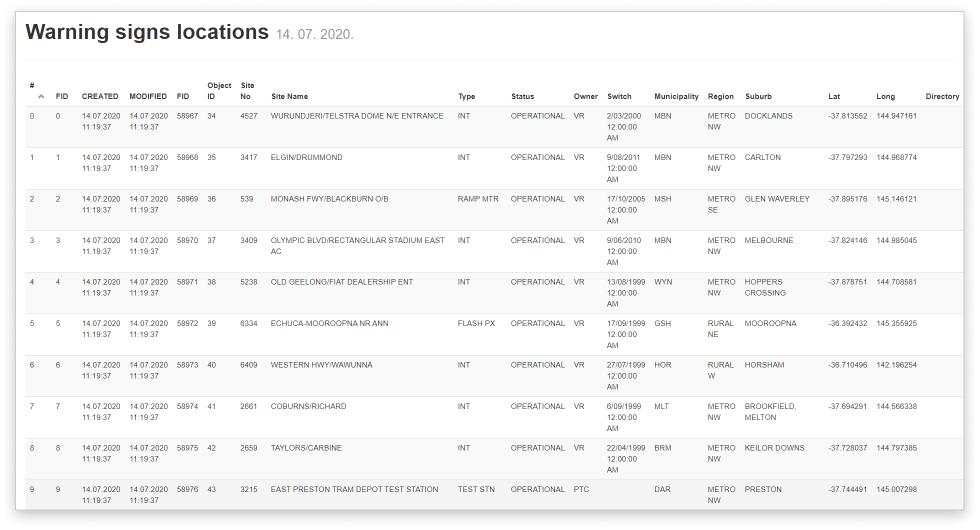
Task: Click municipality cell MLT
Action: [662, 406]
